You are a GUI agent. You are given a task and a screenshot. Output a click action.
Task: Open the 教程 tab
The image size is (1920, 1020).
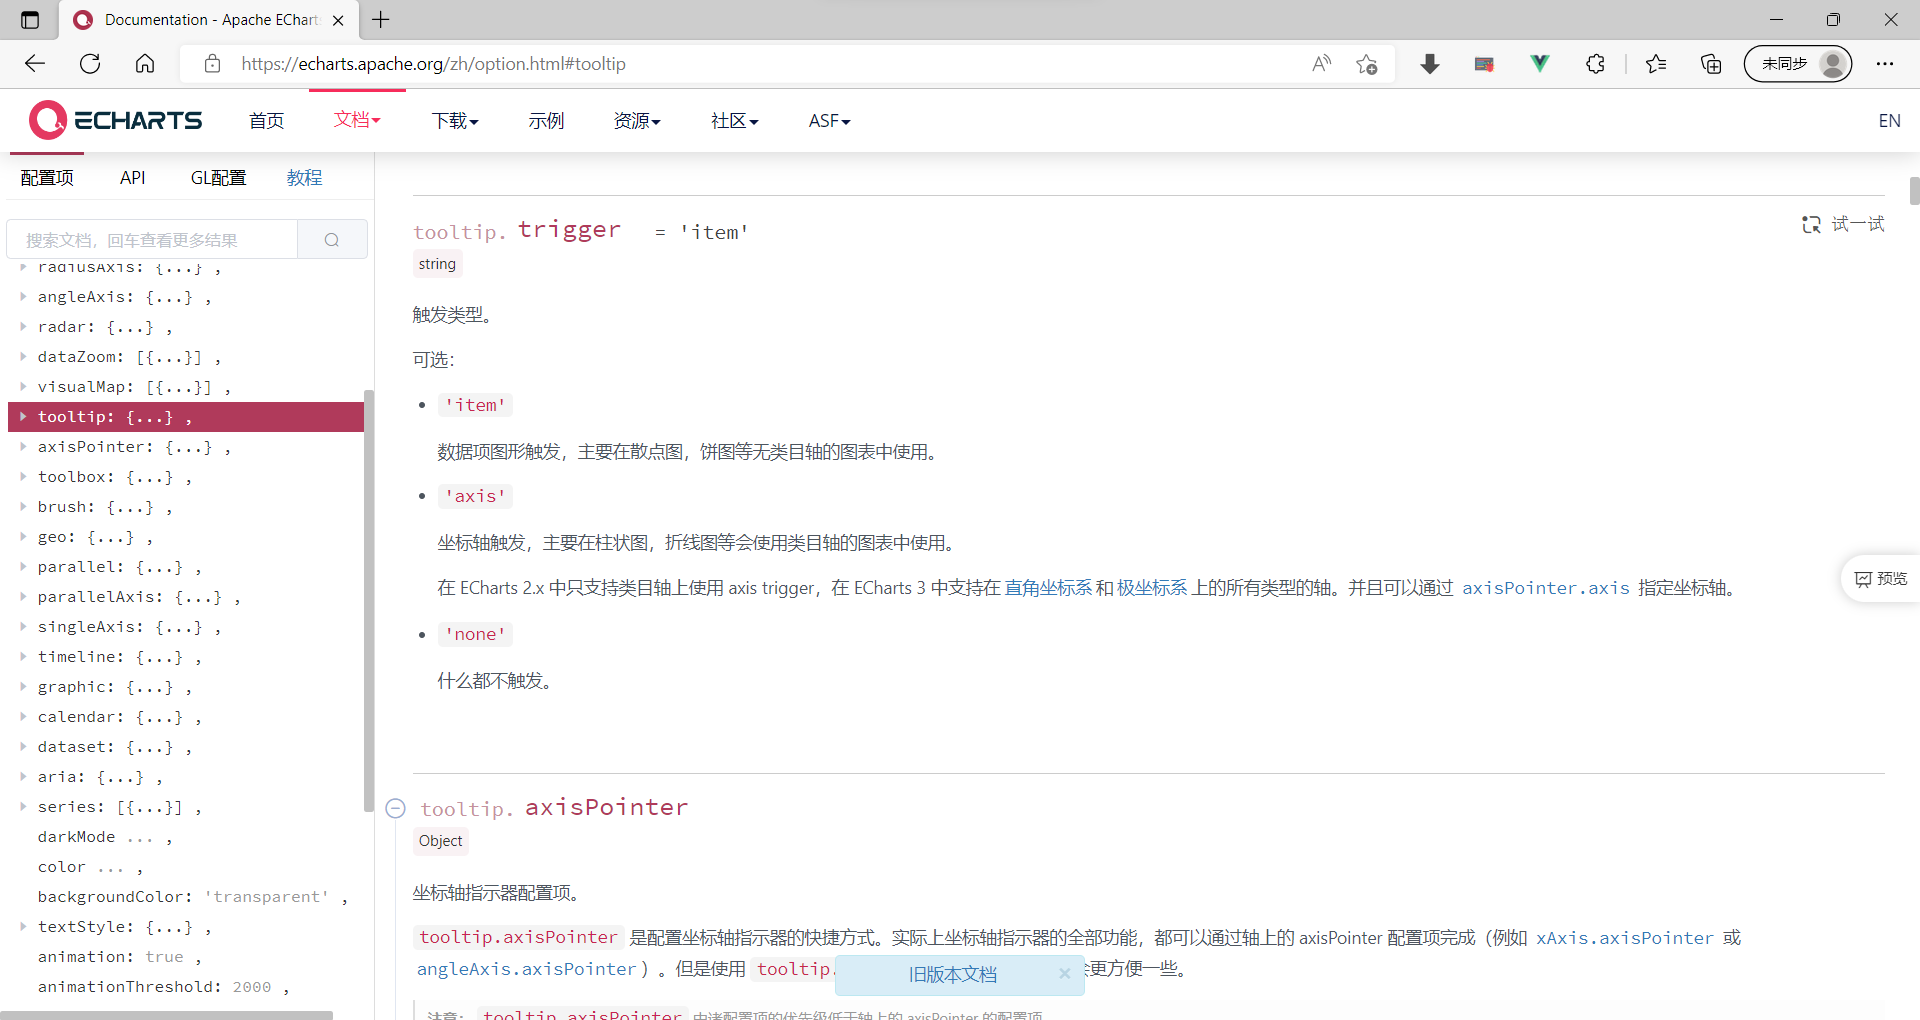(x=304, y=178)
